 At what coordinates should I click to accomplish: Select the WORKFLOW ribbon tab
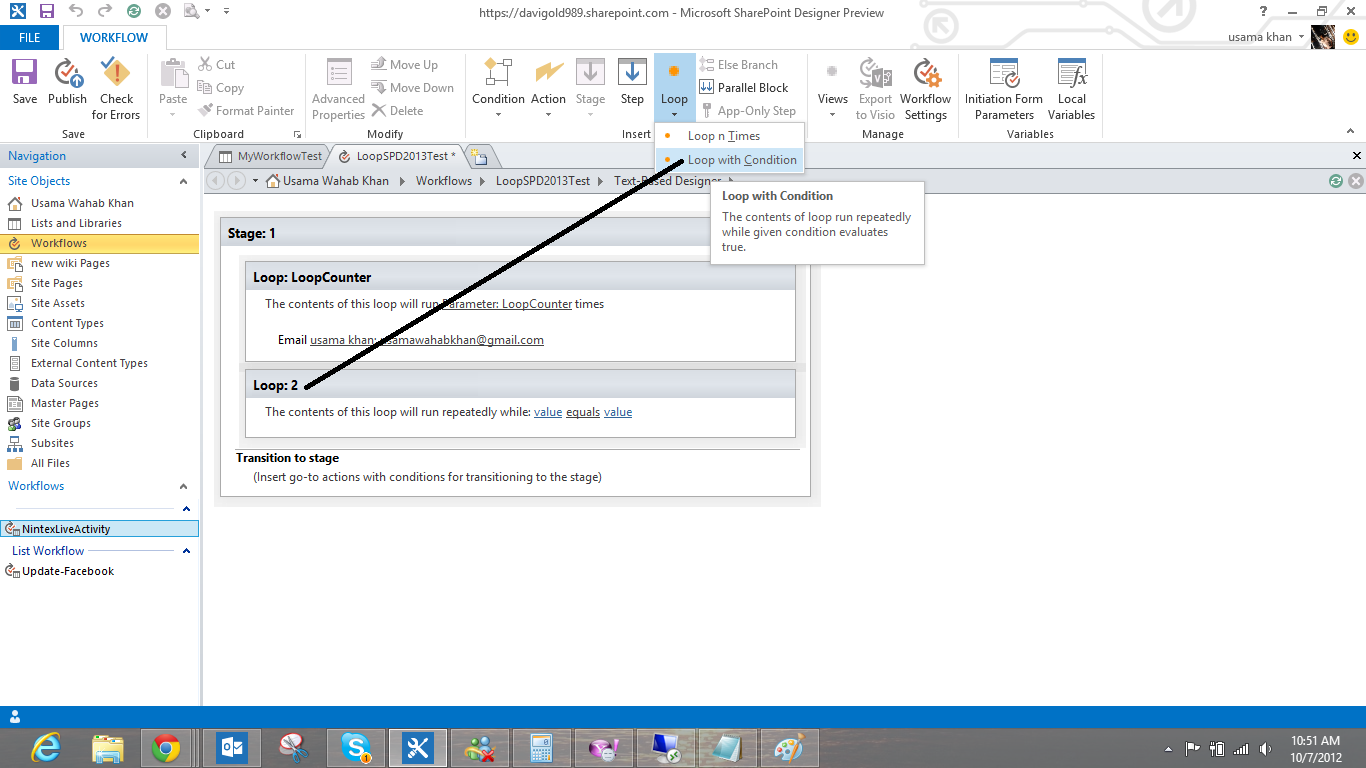[x=114, y=38]
